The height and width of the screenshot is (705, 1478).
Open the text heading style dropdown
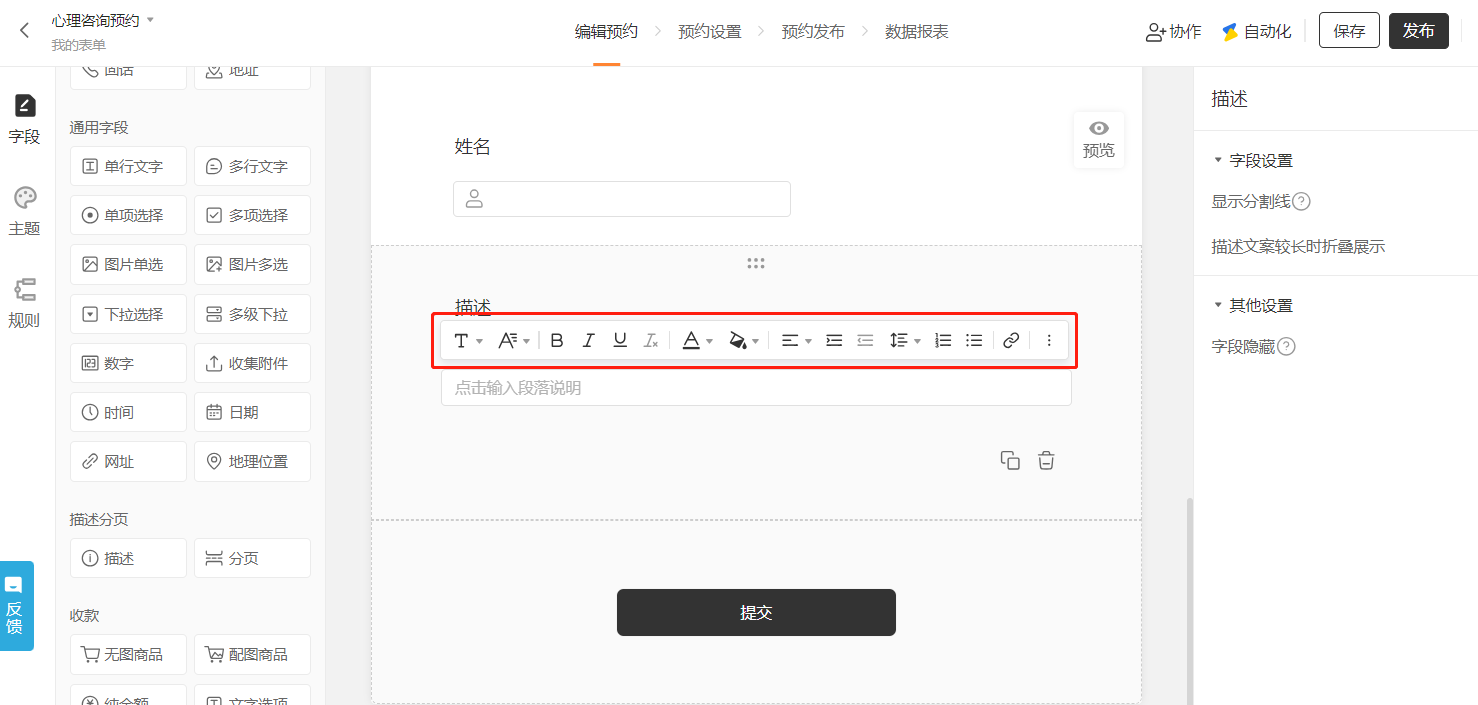tap(468, 341)
